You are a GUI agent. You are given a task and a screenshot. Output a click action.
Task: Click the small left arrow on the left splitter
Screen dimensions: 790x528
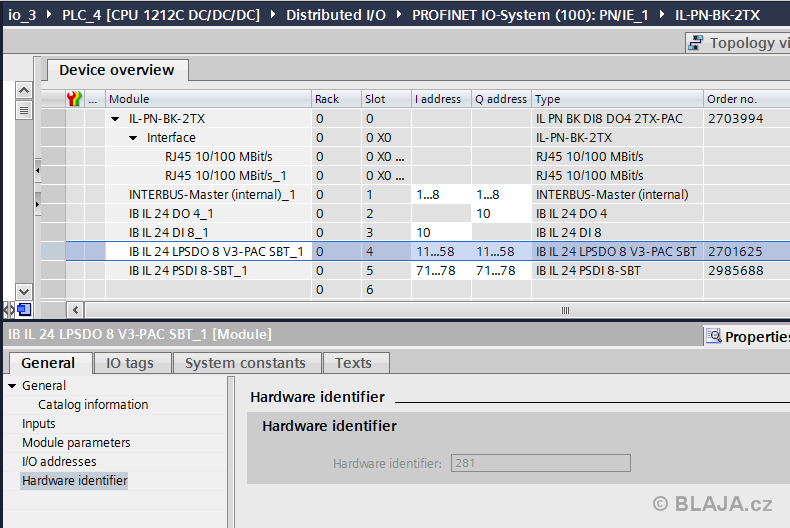coord(37,170)
